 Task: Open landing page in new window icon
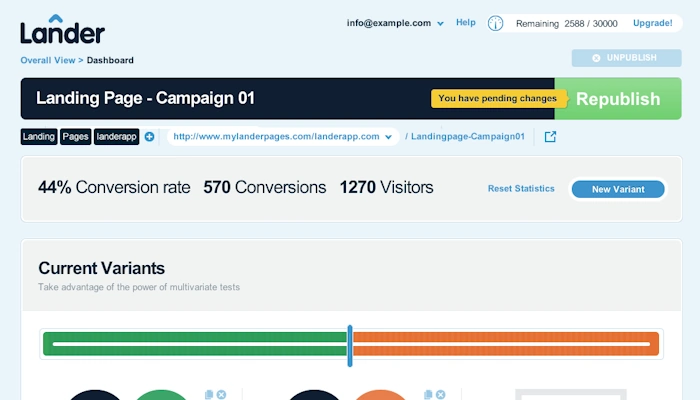[x=550, y=137]
